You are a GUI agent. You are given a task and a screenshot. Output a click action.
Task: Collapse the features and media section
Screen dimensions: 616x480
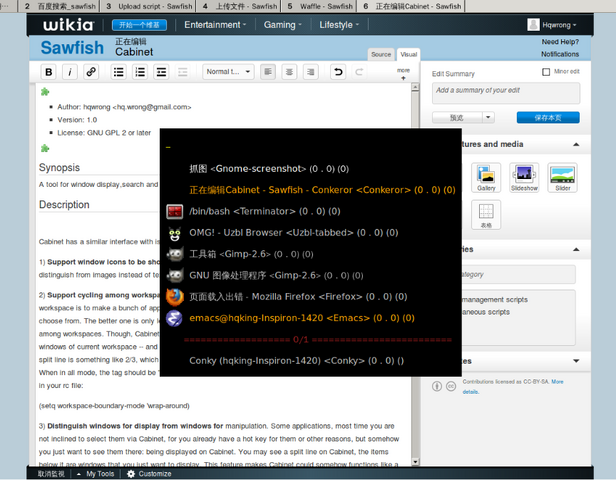point(576,145)
